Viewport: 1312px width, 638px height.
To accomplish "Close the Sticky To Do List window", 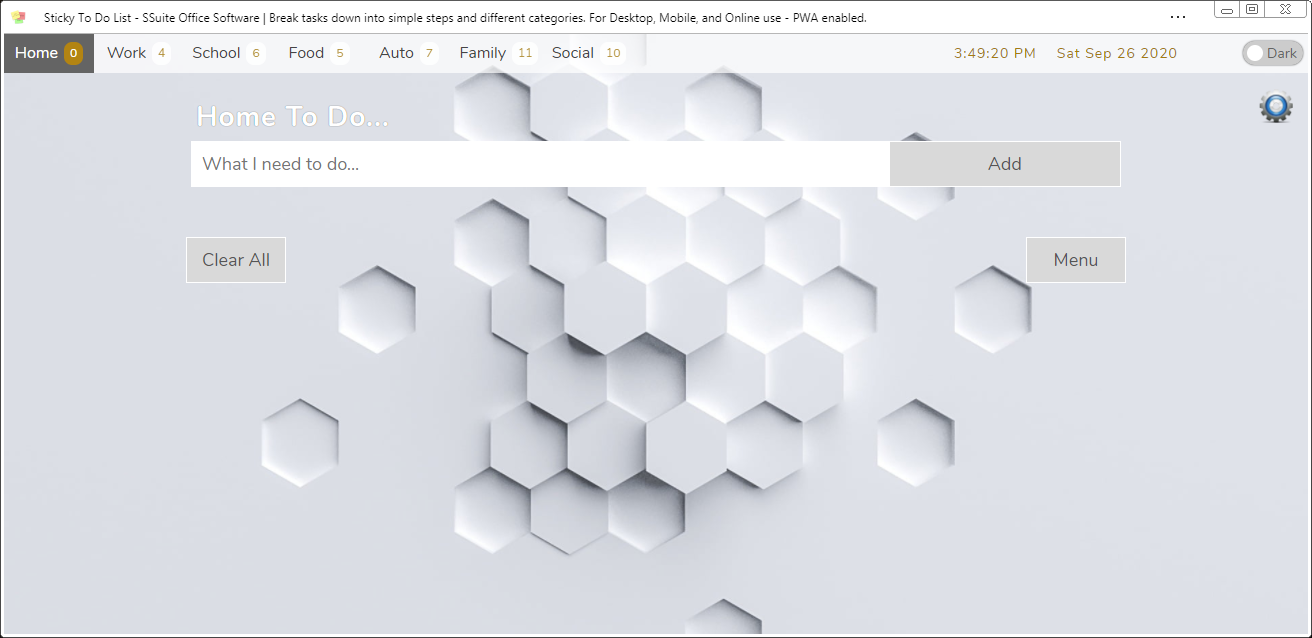I will pos(1284,10).
